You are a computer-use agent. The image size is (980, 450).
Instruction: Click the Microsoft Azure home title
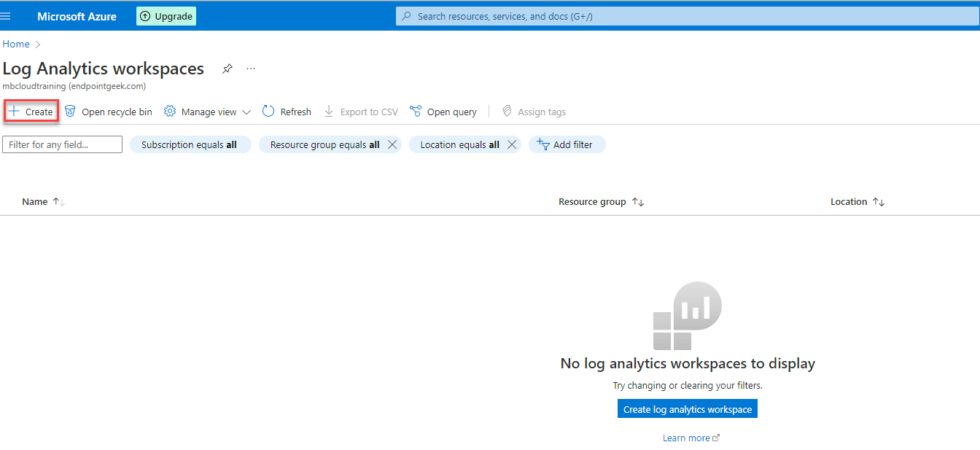pyautogui.click(x=76, y=17)
